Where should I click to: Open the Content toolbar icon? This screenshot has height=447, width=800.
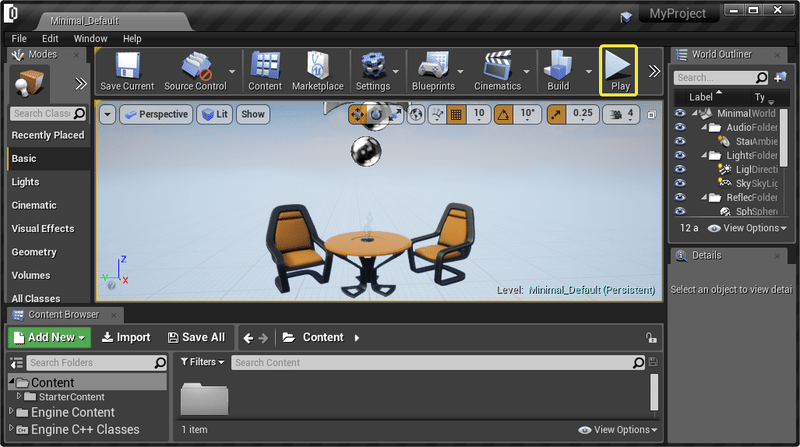[x=265, y=71]
